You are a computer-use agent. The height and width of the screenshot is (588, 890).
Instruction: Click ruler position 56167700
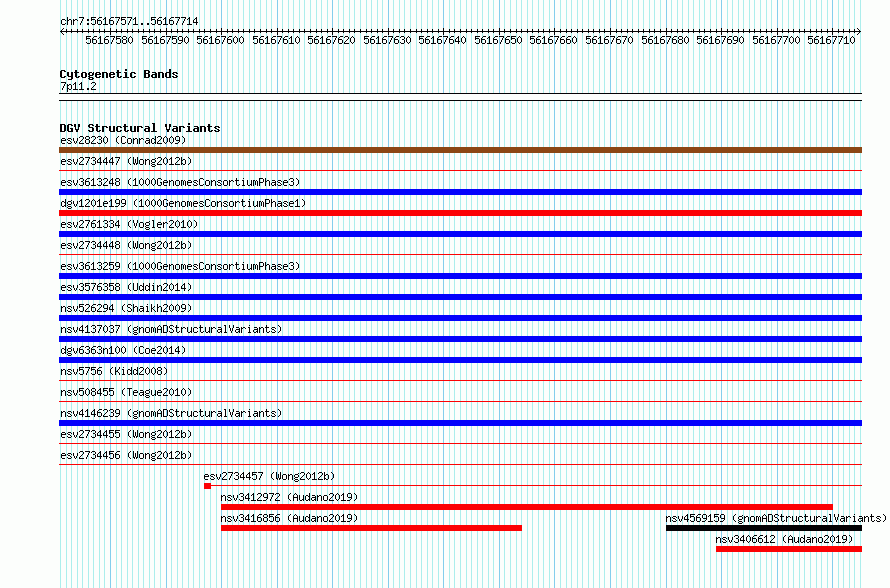(776, 40)
